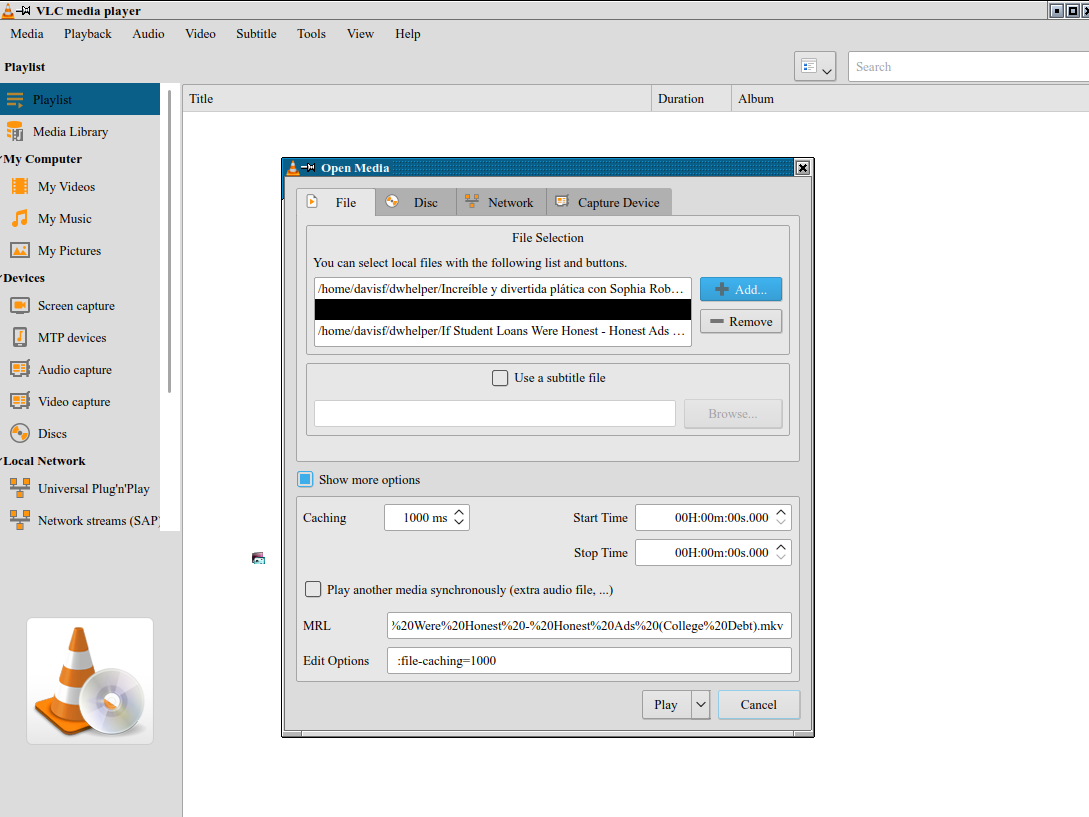Viewport: 1089px width, 817px height.
Task: Click the Edit Options input field
Action: 589,661
